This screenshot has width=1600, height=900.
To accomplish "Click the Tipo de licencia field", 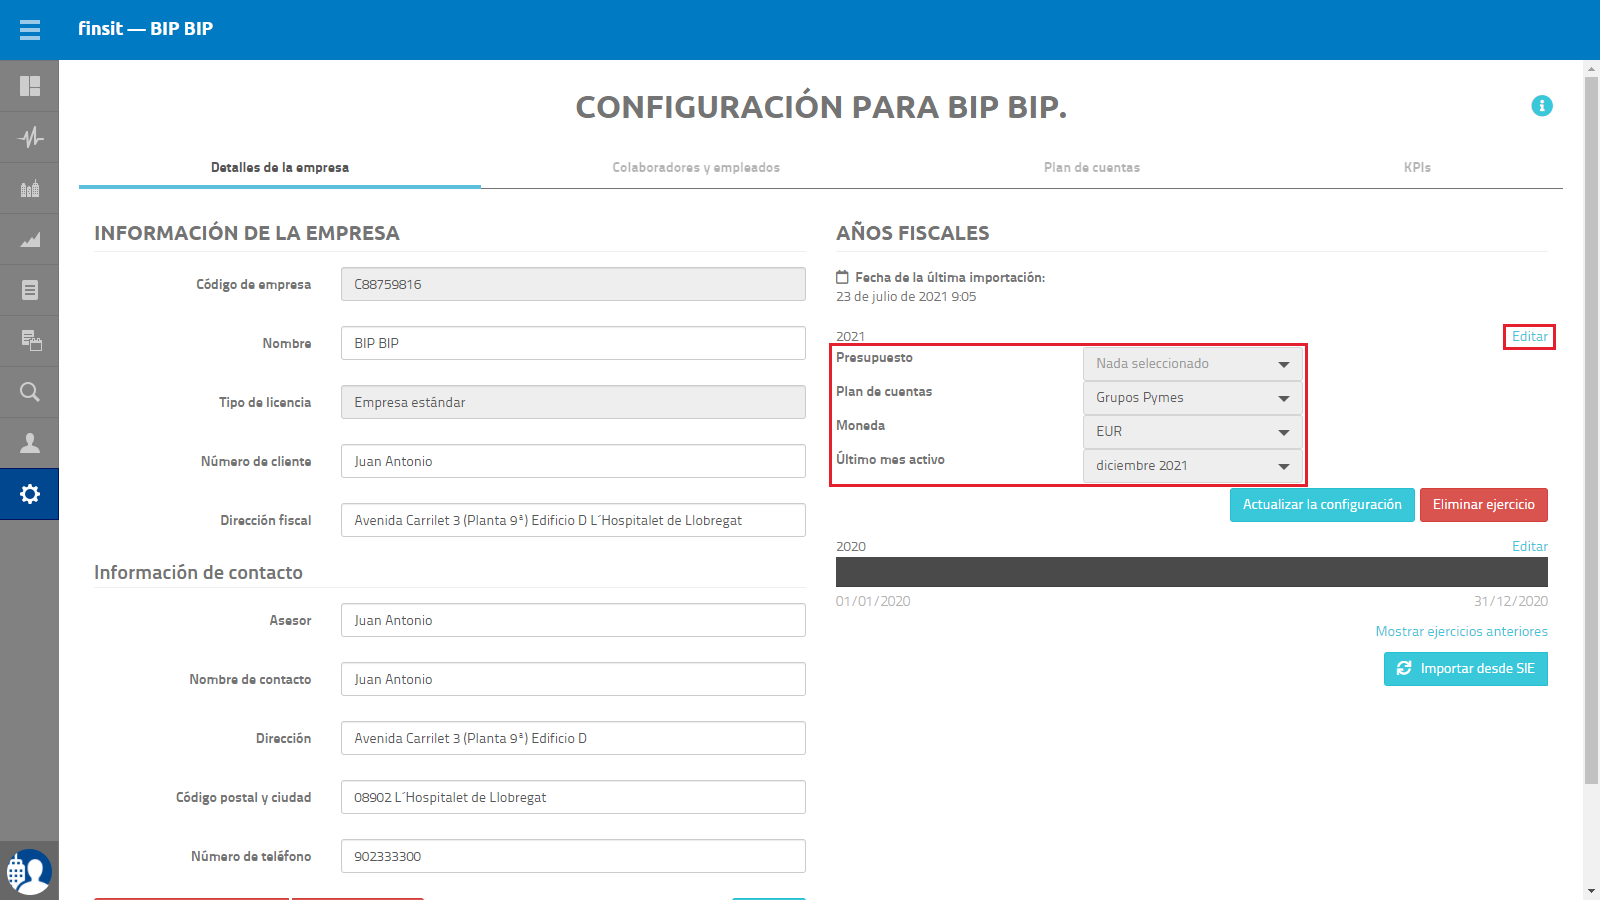I will pos(573,402).
